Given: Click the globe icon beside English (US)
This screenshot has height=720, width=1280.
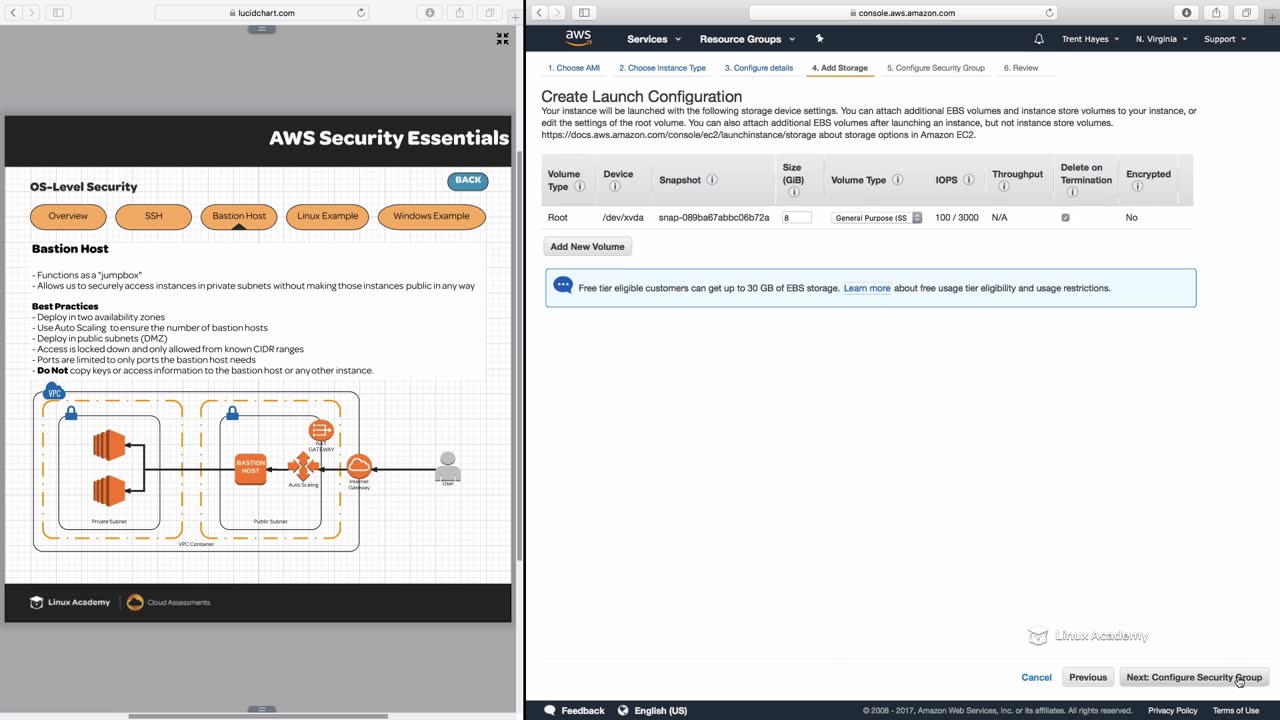Looking at the screenshot, I should (623, 710).
